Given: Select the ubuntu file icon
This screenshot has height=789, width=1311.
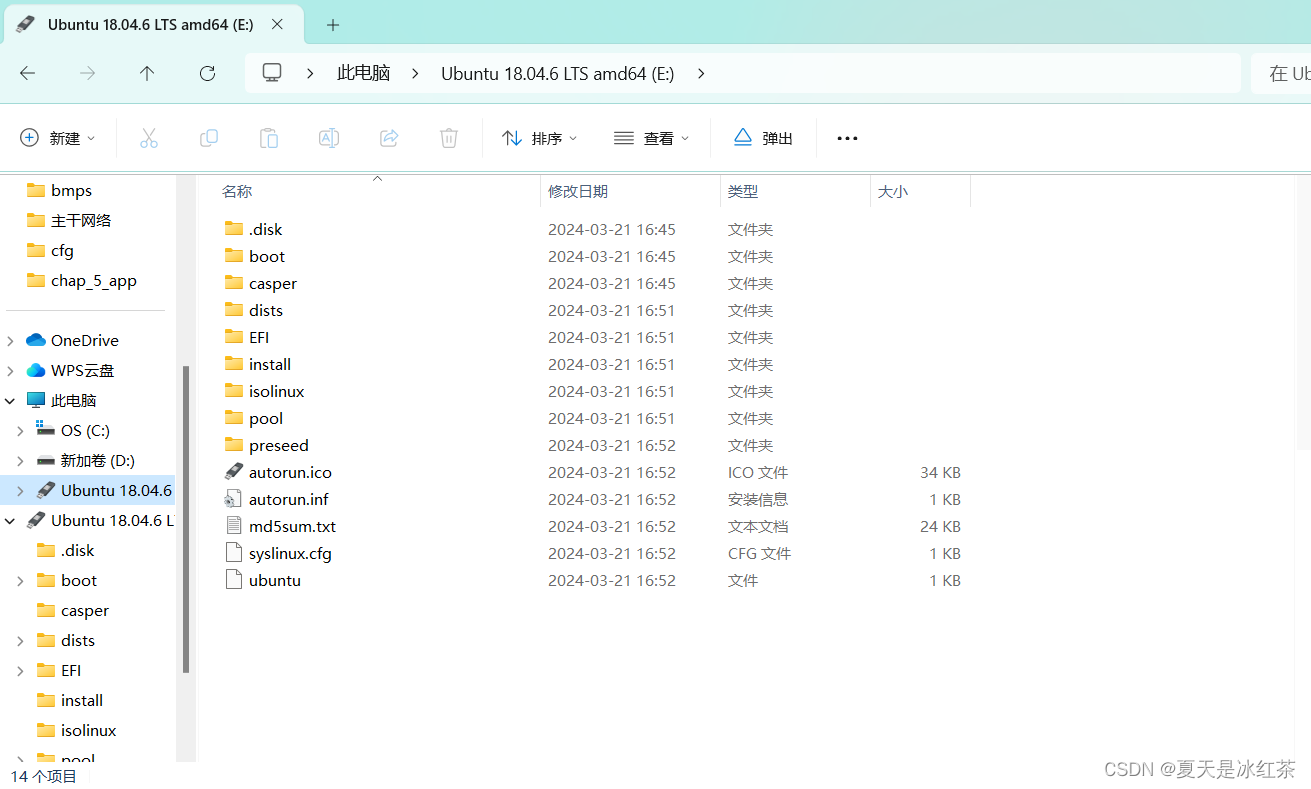Looking at the screenshot, I should pos(234,580).
